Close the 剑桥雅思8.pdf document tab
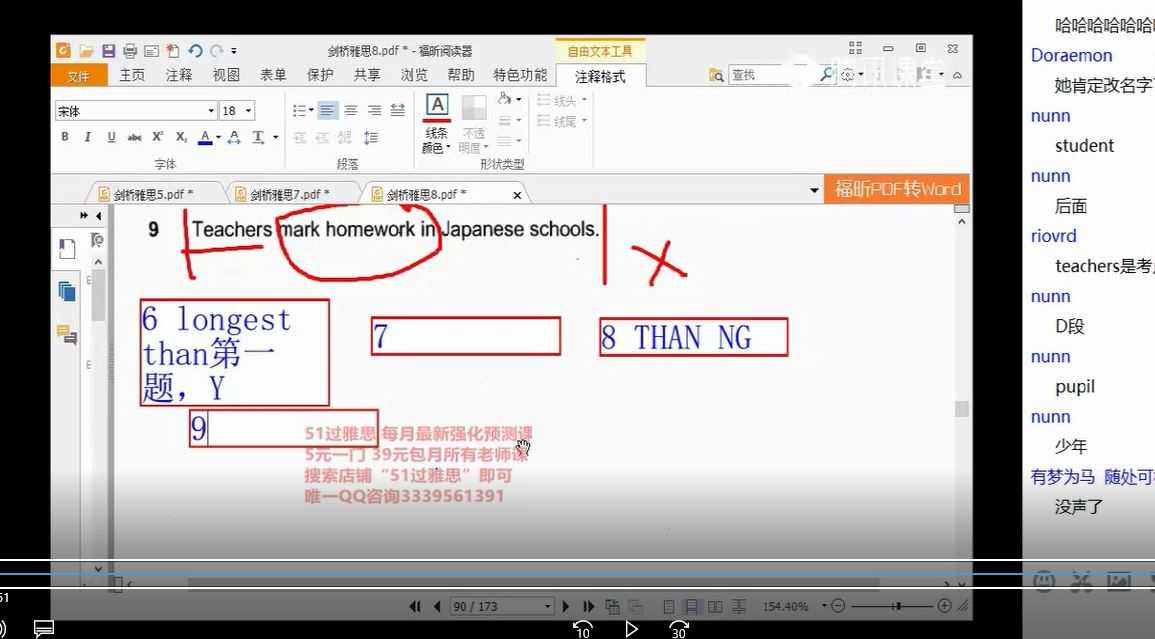The width and height of the screenshot is (1155, 639). (x=517, y=195)
